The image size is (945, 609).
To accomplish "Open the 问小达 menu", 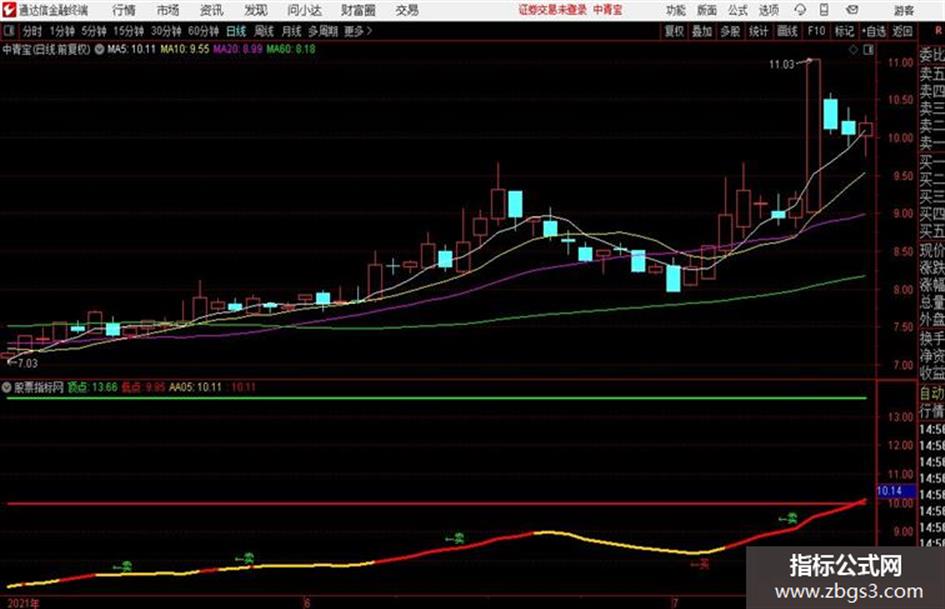I will (304, 10).
